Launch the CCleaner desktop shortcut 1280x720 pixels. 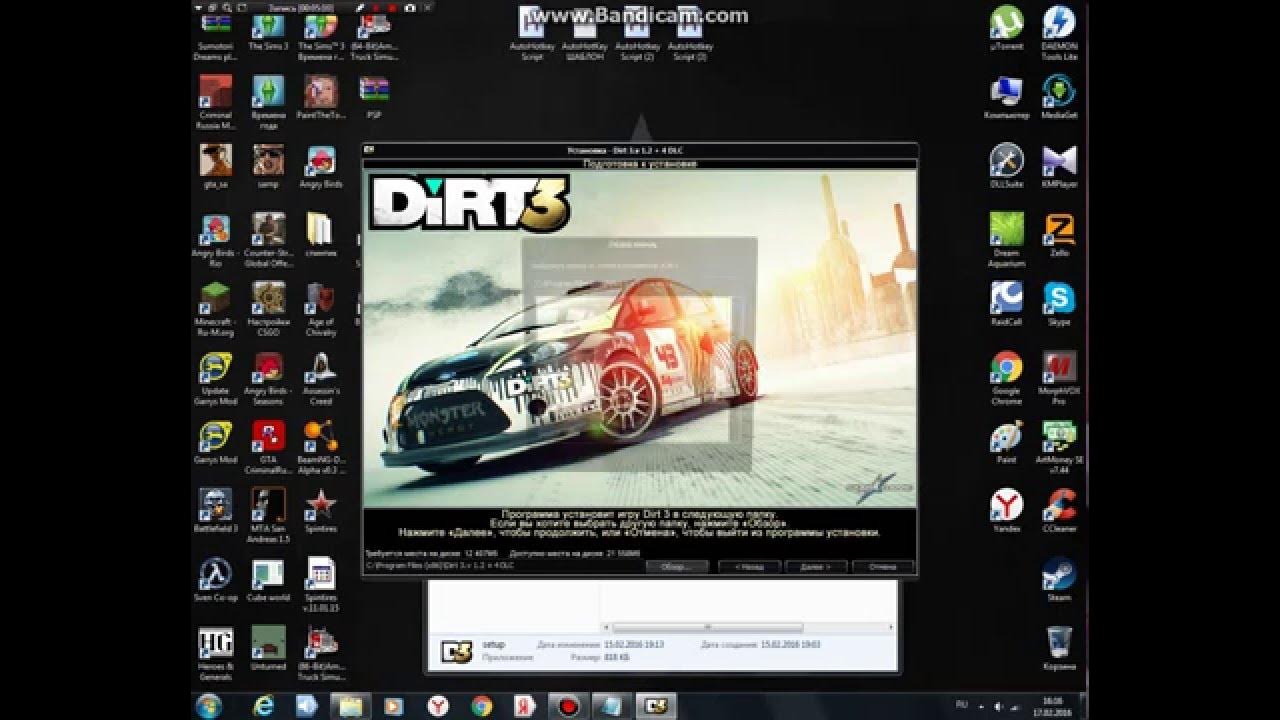point(1059,510)
